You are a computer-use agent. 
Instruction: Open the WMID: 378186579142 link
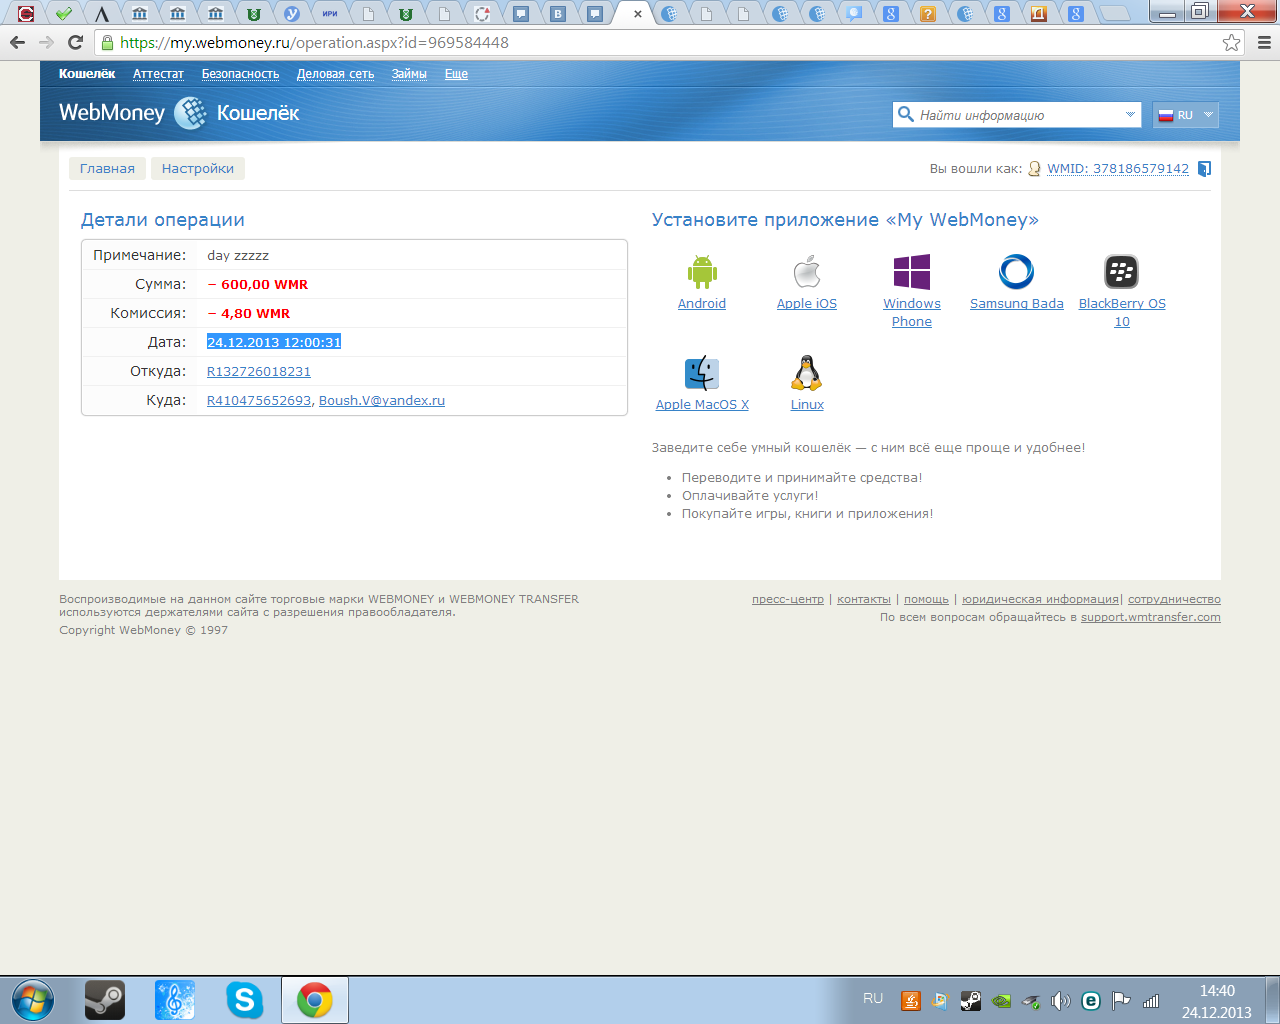pyautogui.click(x=1118, y=169)
